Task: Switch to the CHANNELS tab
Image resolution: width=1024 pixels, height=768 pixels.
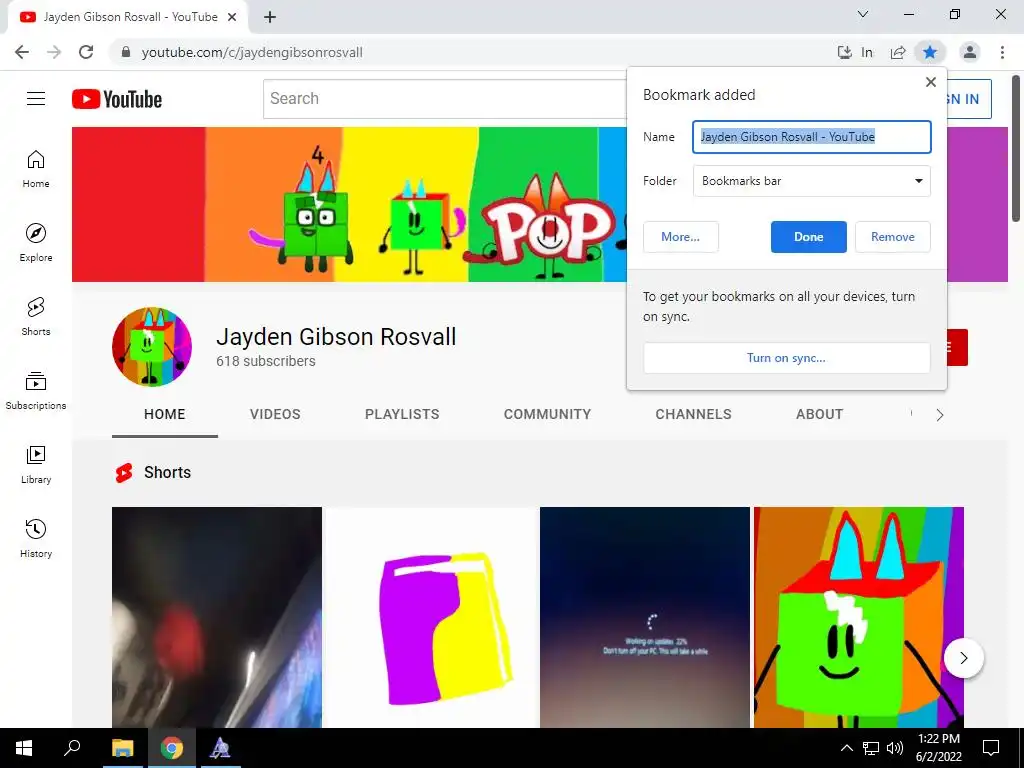Action: pyautogui.click(x=694, y=414)
